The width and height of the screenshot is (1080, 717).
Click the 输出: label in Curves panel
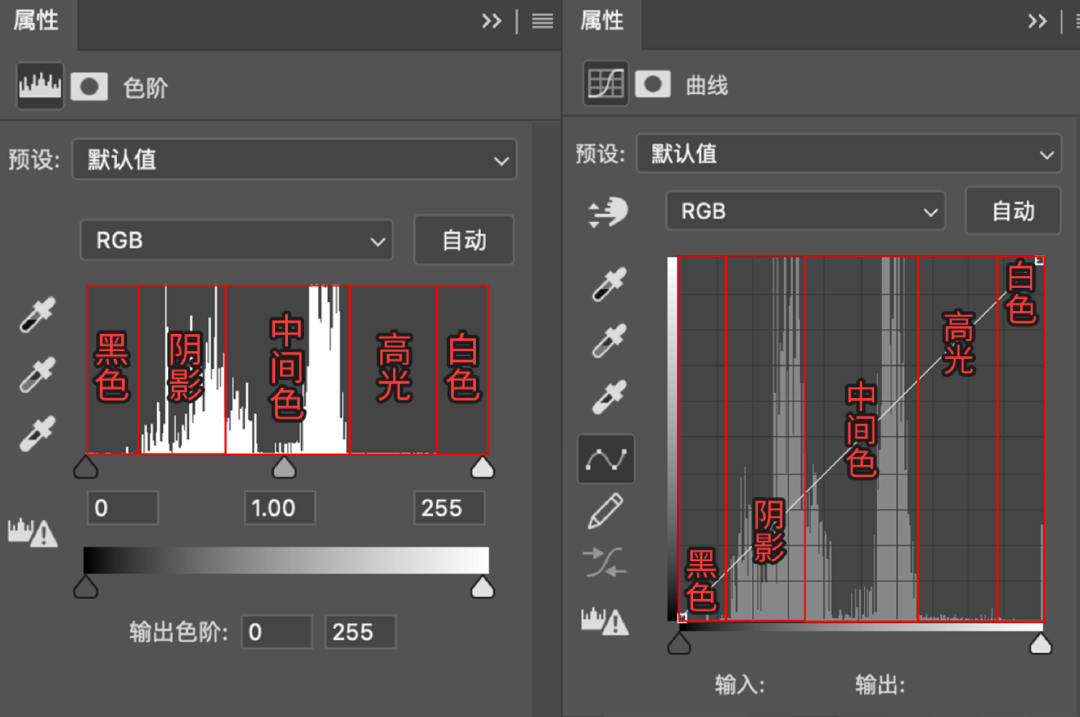(880, 685)
